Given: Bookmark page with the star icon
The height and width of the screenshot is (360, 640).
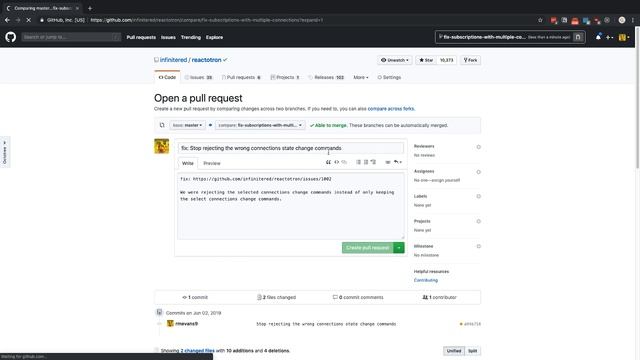Looking at the screenshot, I should 540,20.
